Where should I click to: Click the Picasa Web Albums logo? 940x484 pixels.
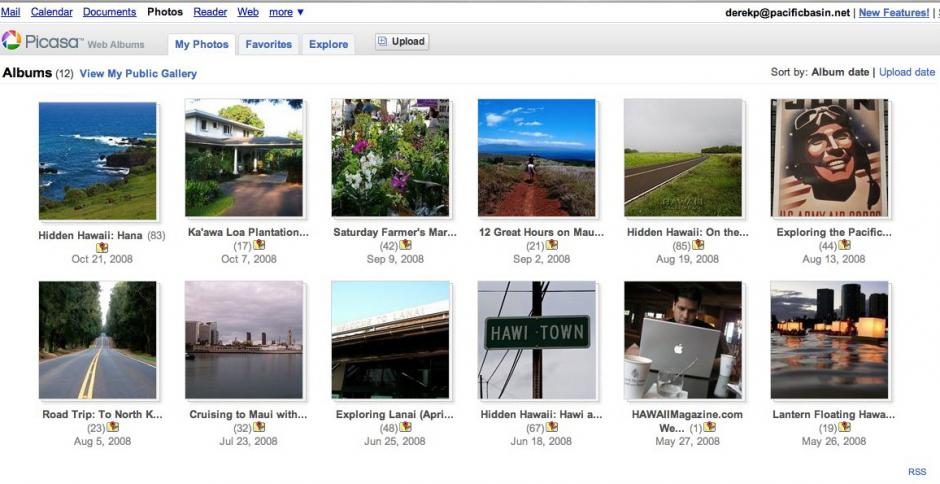73,42
